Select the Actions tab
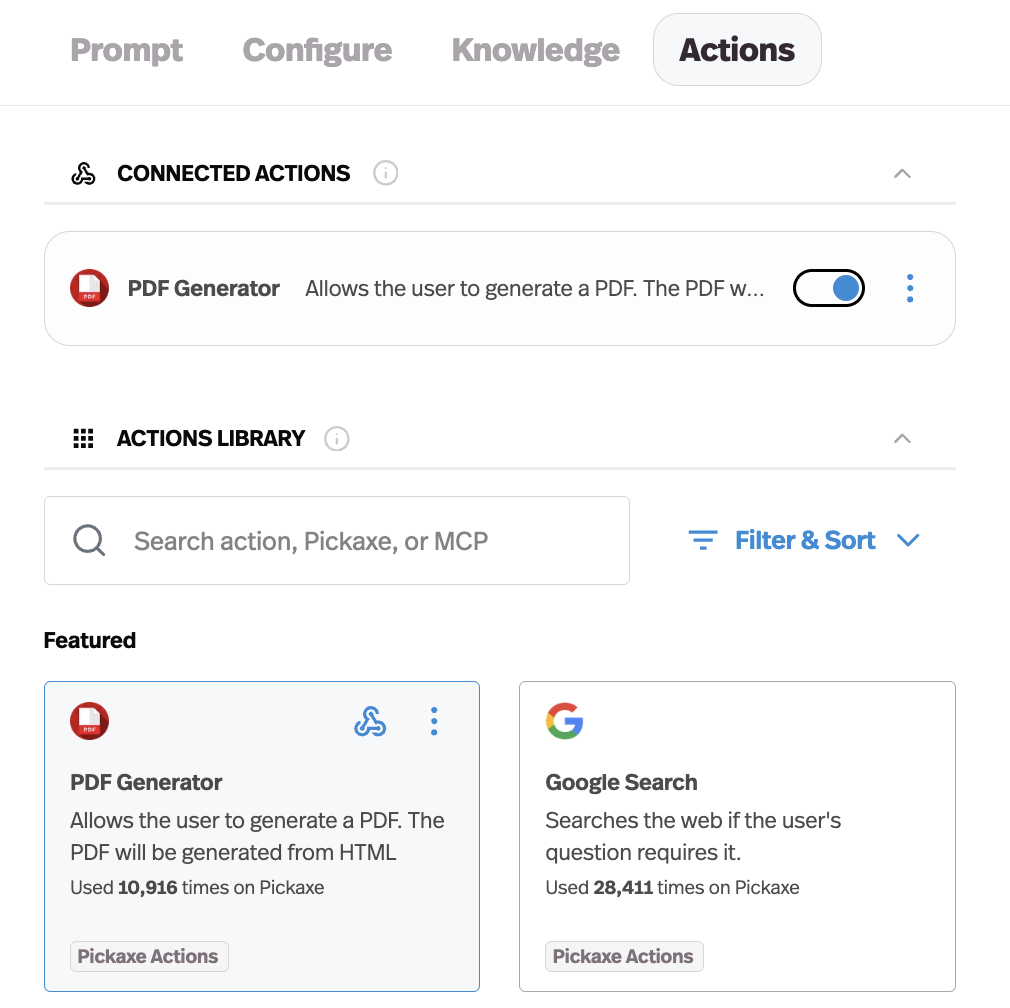The height and width of the screenshot is (1008, 1010). pos(737,49)
